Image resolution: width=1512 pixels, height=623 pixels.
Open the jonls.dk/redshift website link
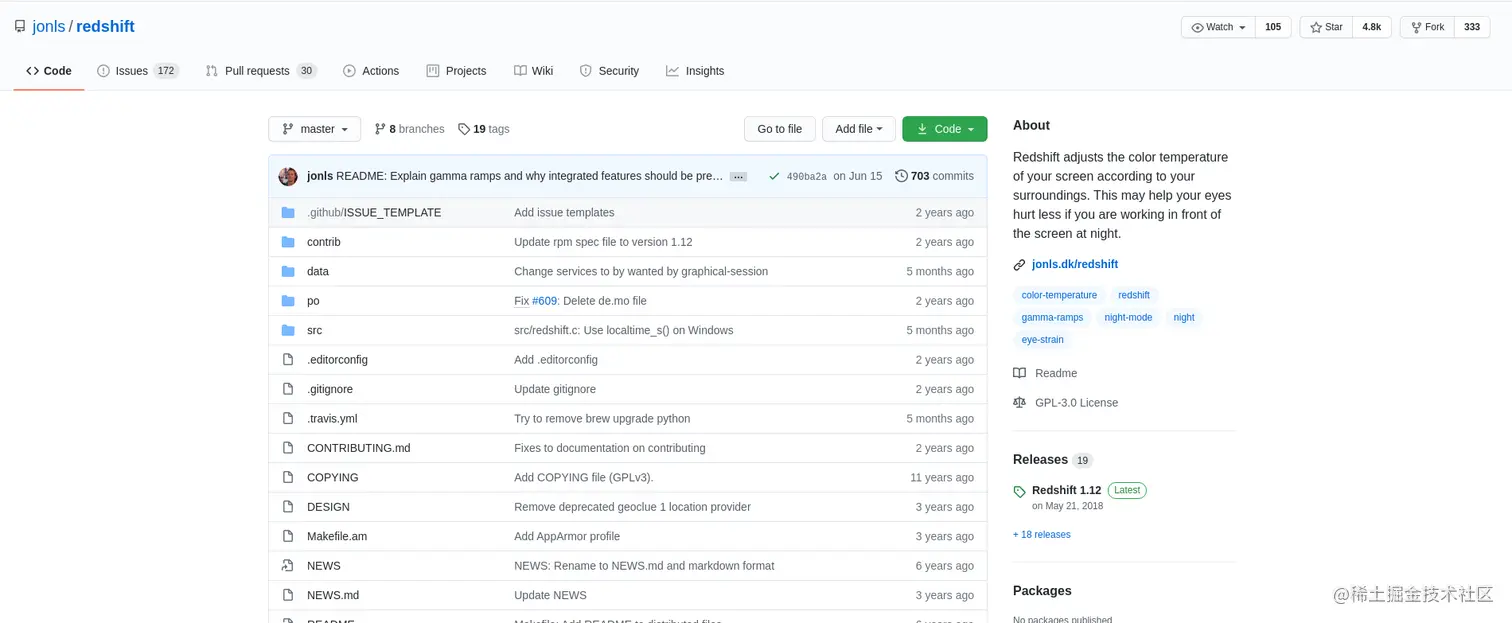pyautogui.click(x=1075, y=265)
